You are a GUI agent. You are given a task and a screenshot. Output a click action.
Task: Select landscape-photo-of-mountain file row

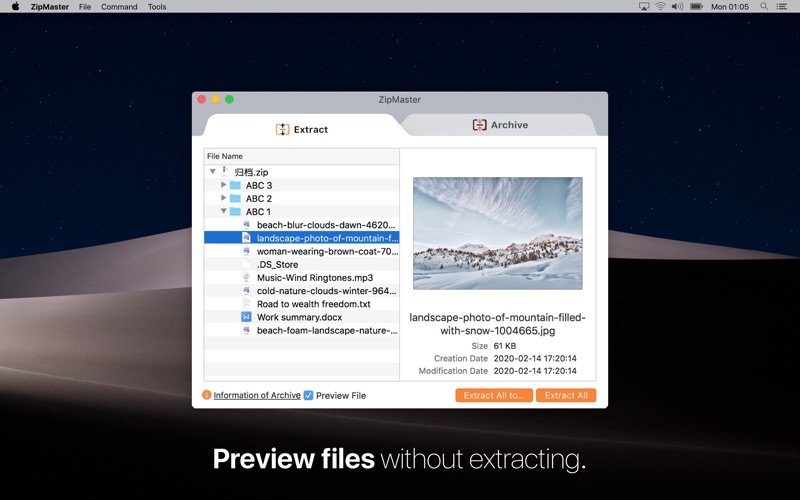(x=302, y=238)
